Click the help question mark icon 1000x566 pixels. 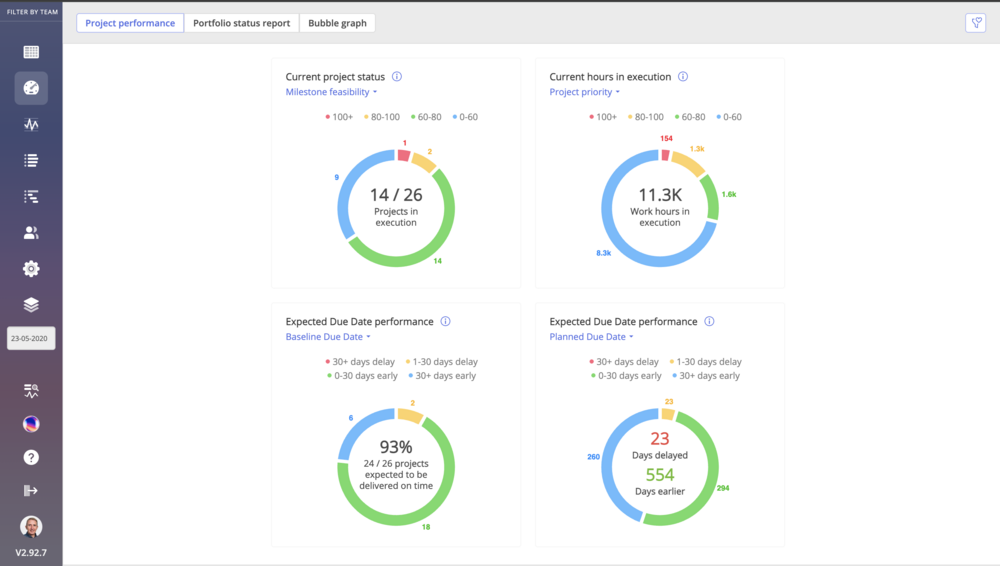(x=31, y=457)
